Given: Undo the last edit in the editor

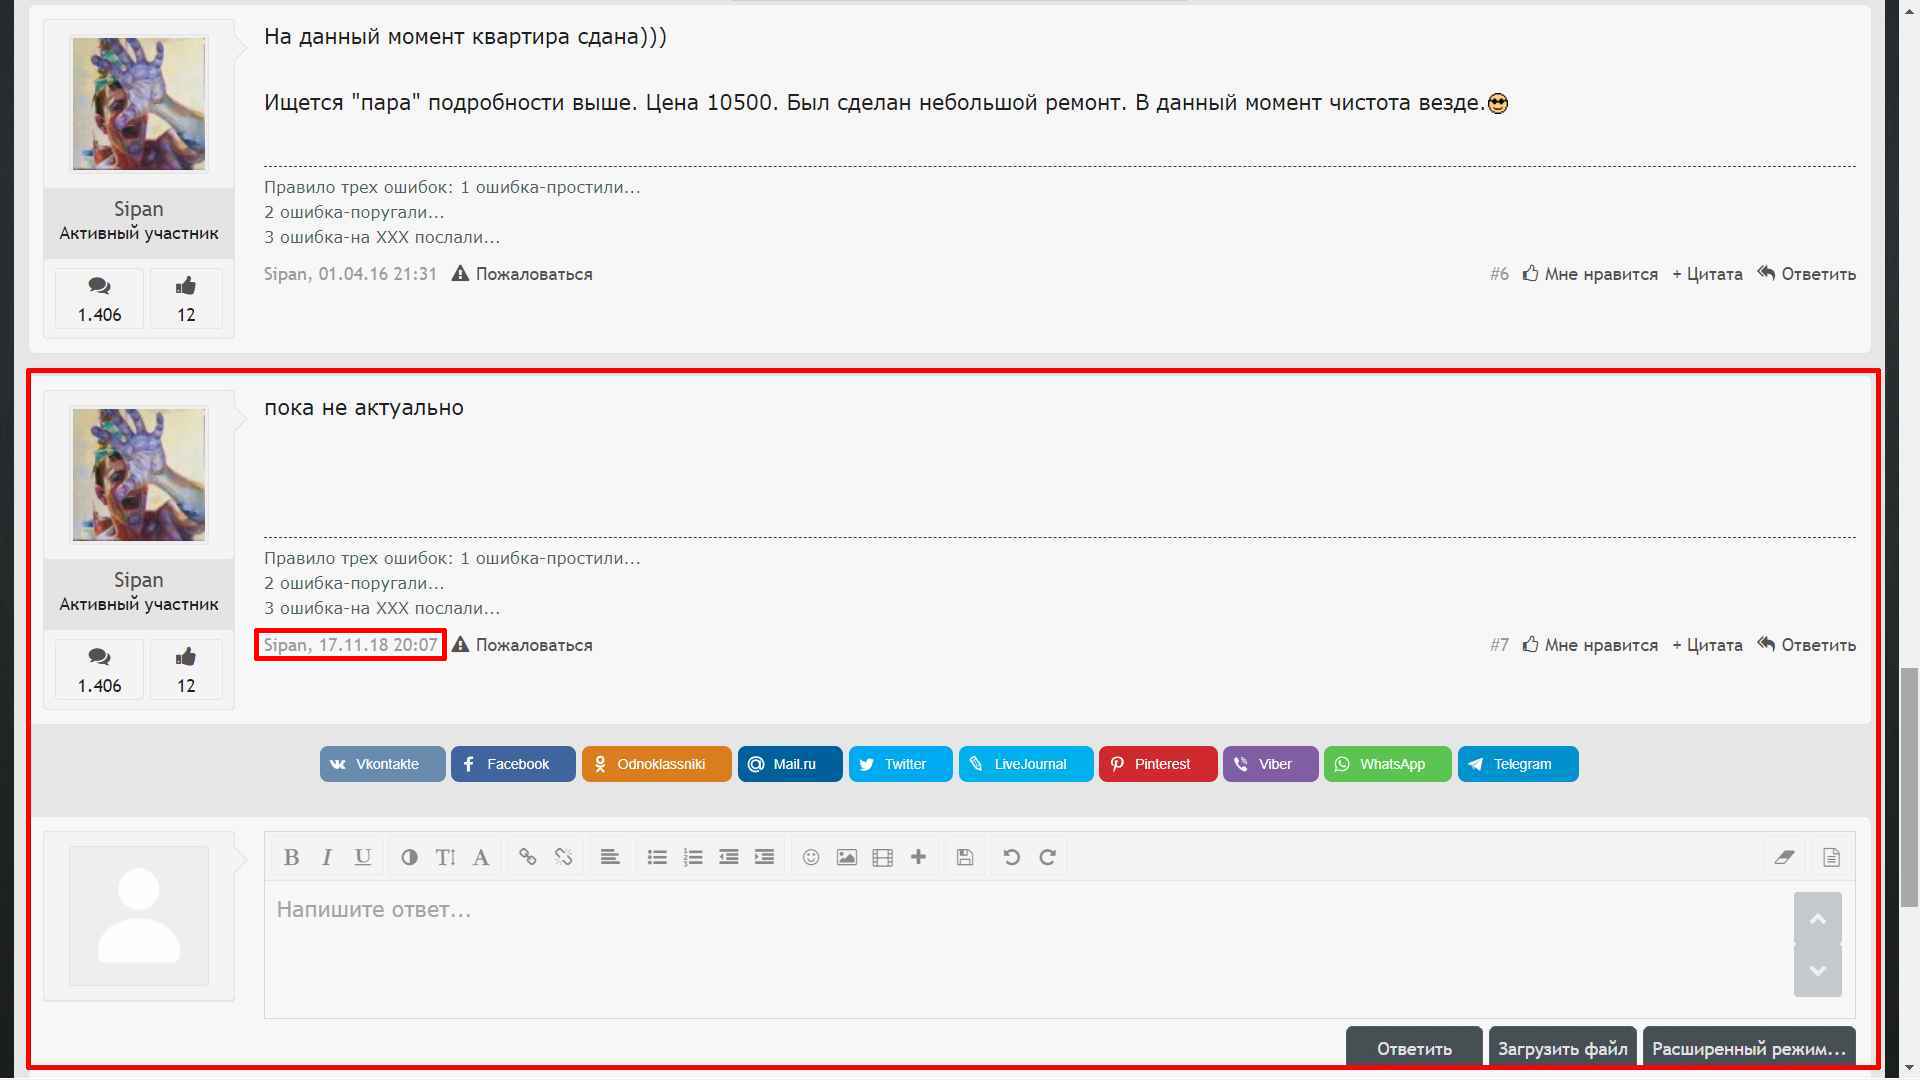Looking at the screenshot, I should (x=1011, y=857).
